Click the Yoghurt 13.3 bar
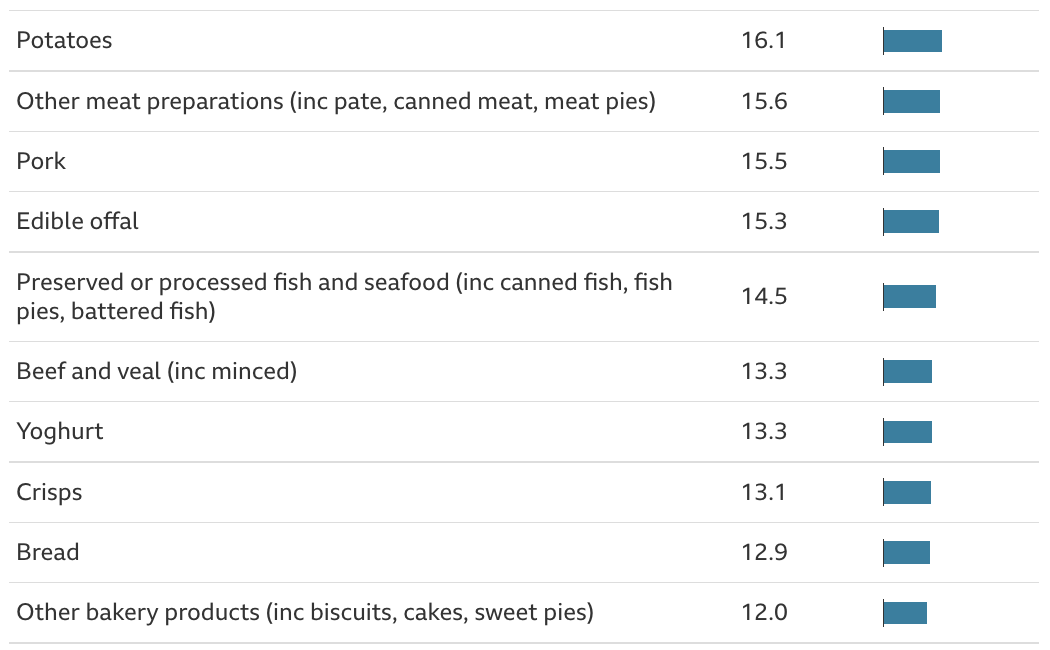 tap(907, 431)
